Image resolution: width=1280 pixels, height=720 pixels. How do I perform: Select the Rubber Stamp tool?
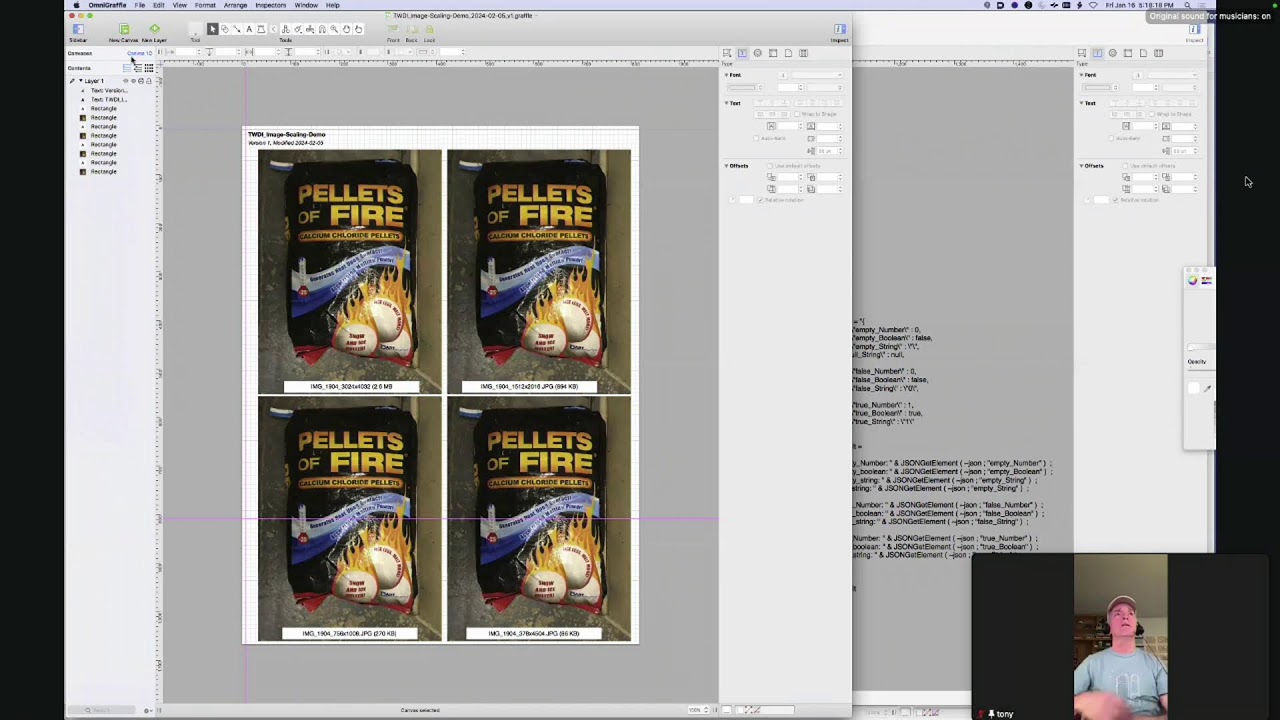tap(310, 29)
